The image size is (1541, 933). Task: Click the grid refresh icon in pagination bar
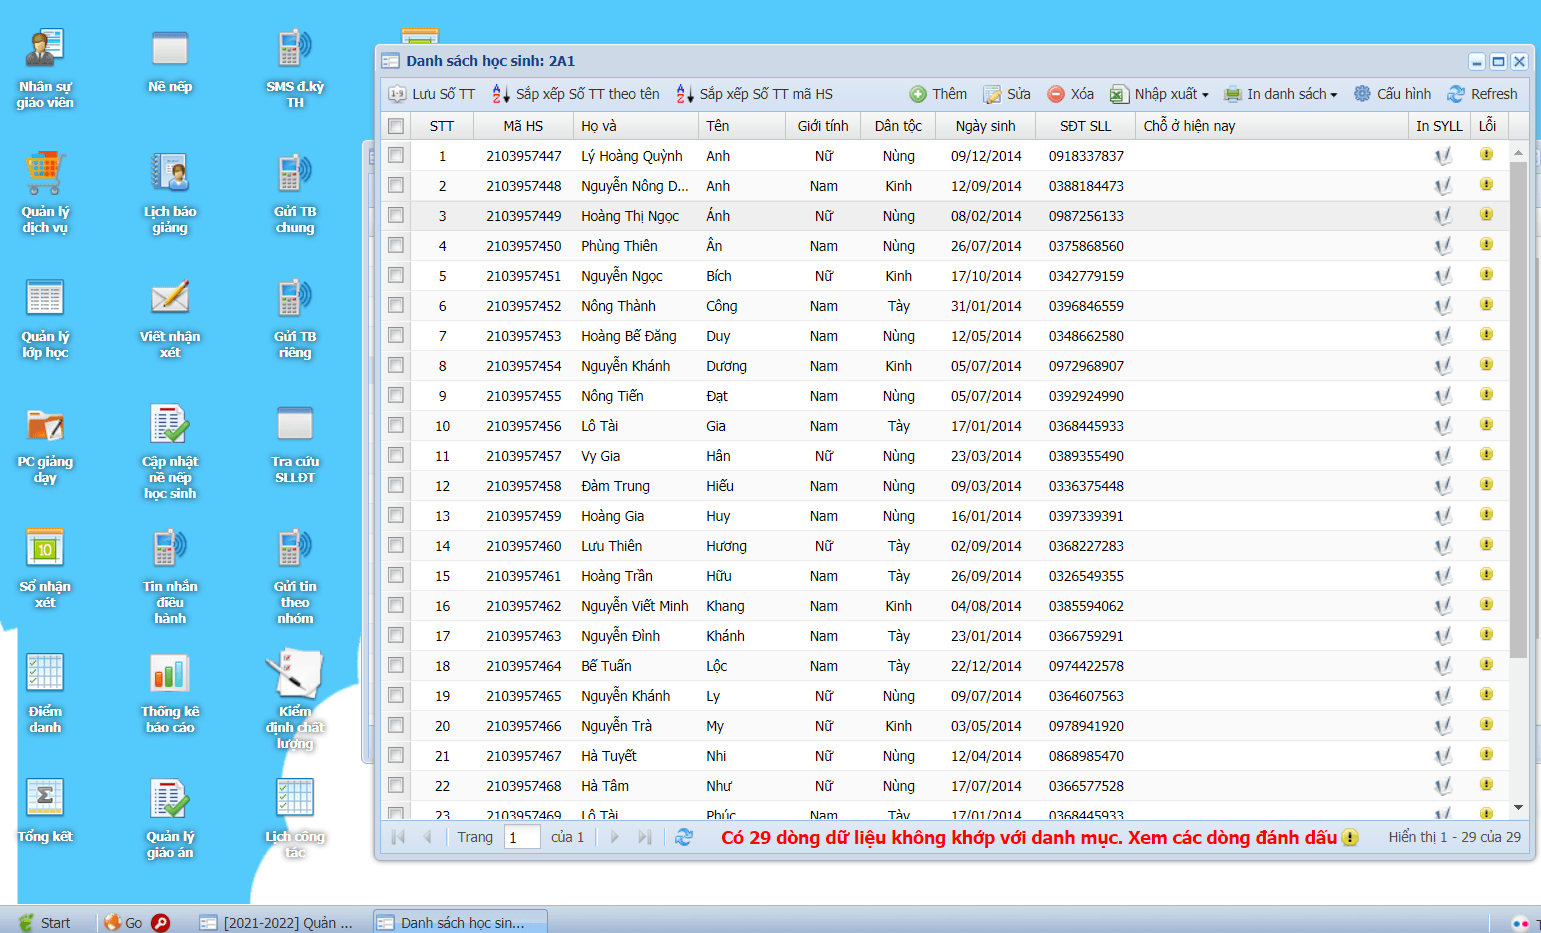(x=684, y=837)
